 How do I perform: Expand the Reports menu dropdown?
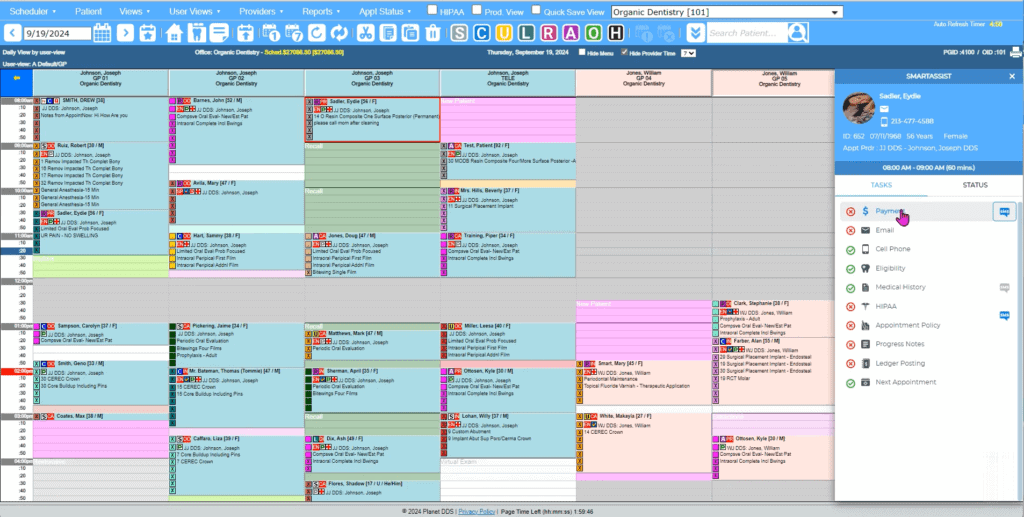[321, 11]
